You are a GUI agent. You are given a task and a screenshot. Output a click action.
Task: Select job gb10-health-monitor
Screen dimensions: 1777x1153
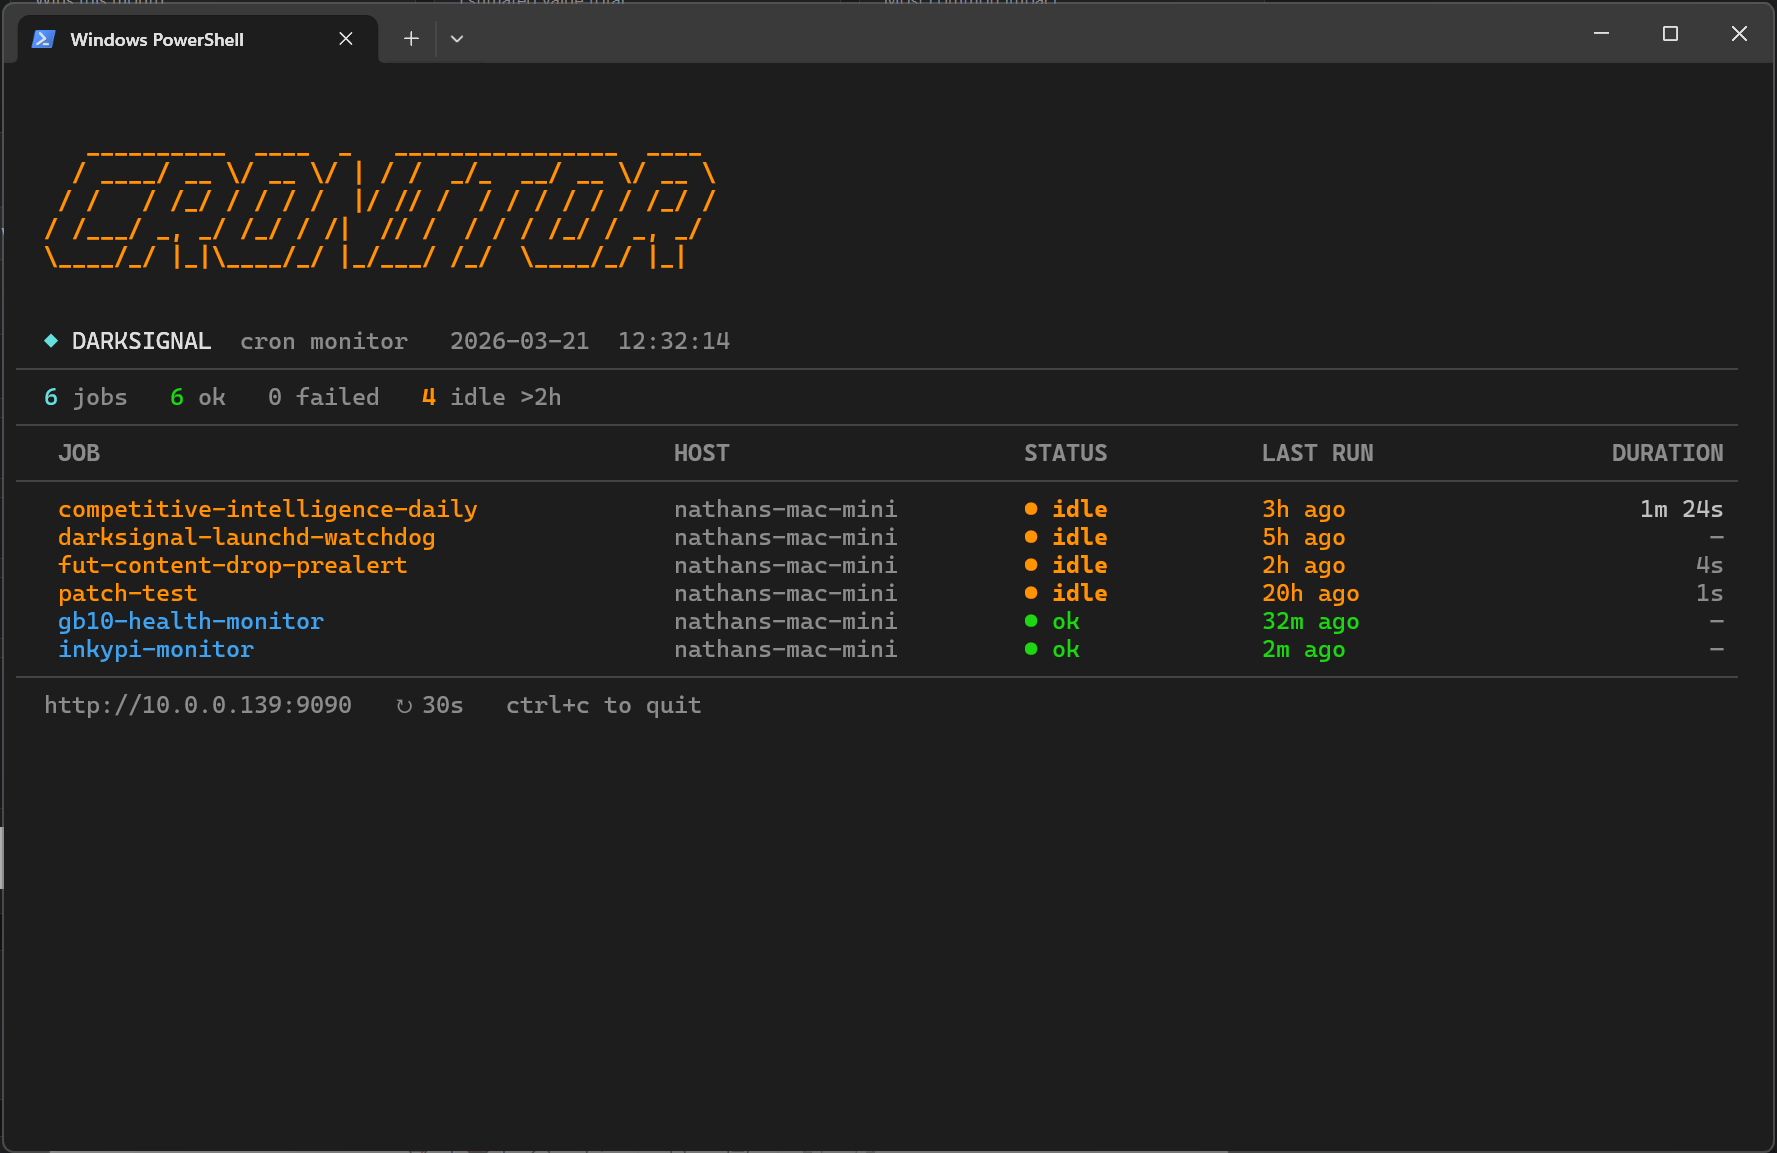coord(191,621)
